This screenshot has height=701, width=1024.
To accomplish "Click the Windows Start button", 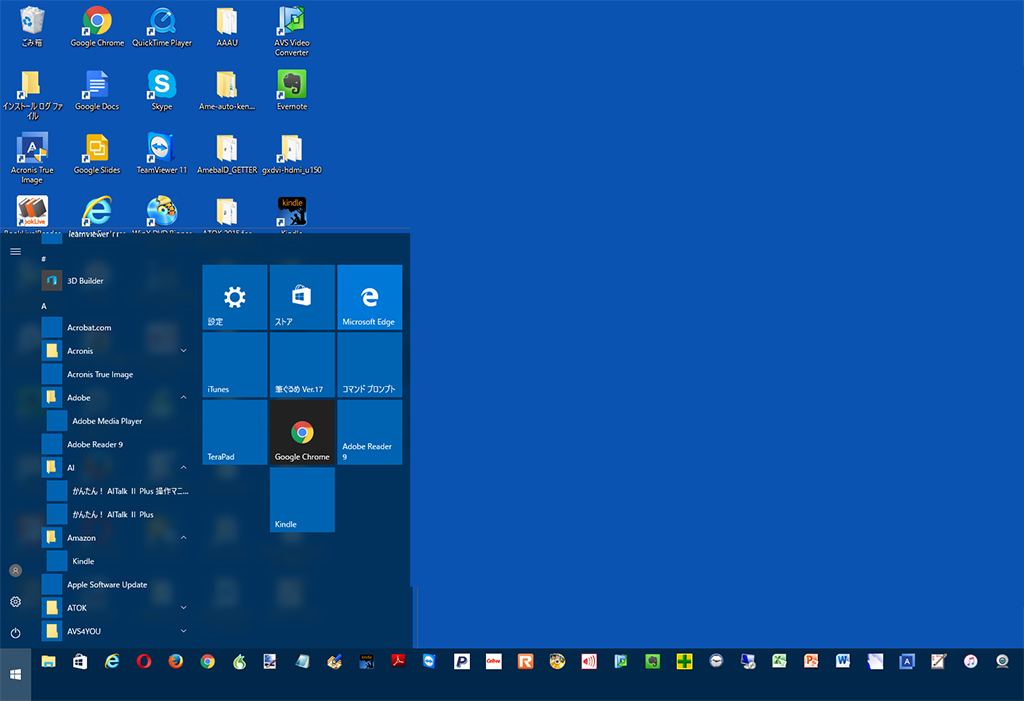I will point(16,674).
